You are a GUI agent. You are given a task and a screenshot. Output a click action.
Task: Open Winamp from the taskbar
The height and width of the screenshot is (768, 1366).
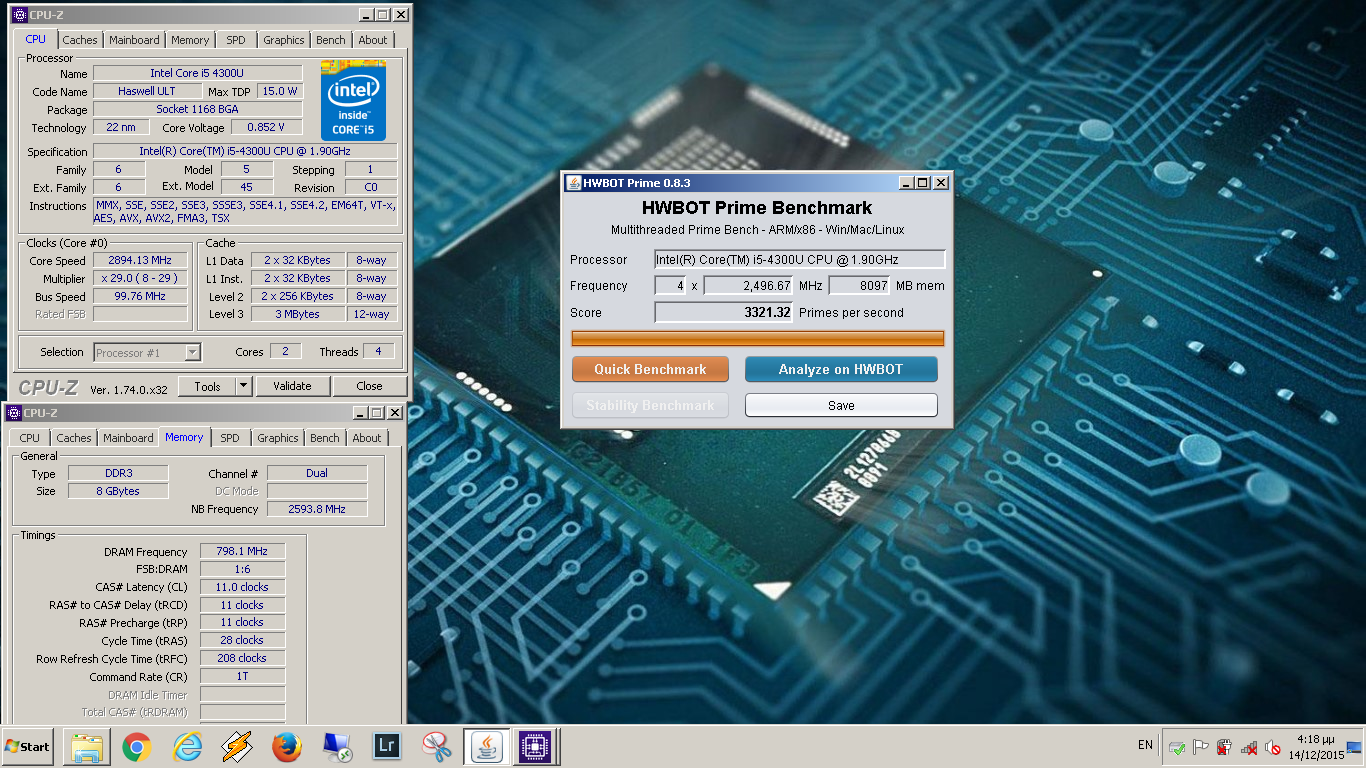coord(237,747)
